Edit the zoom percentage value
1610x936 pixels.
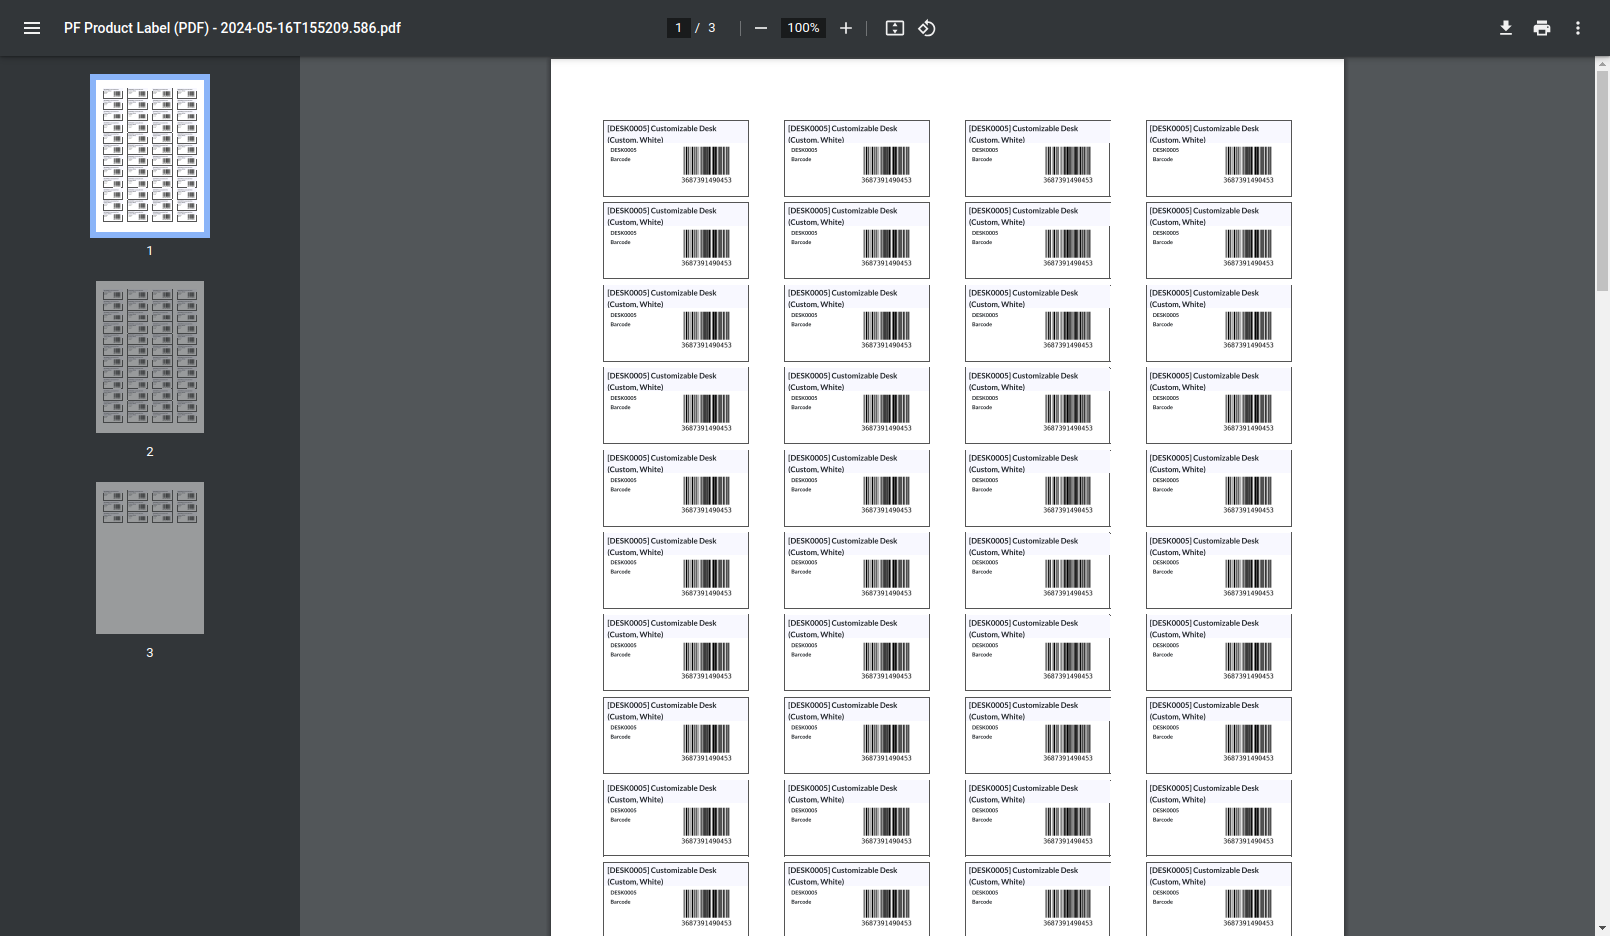[x=802, y=28]
